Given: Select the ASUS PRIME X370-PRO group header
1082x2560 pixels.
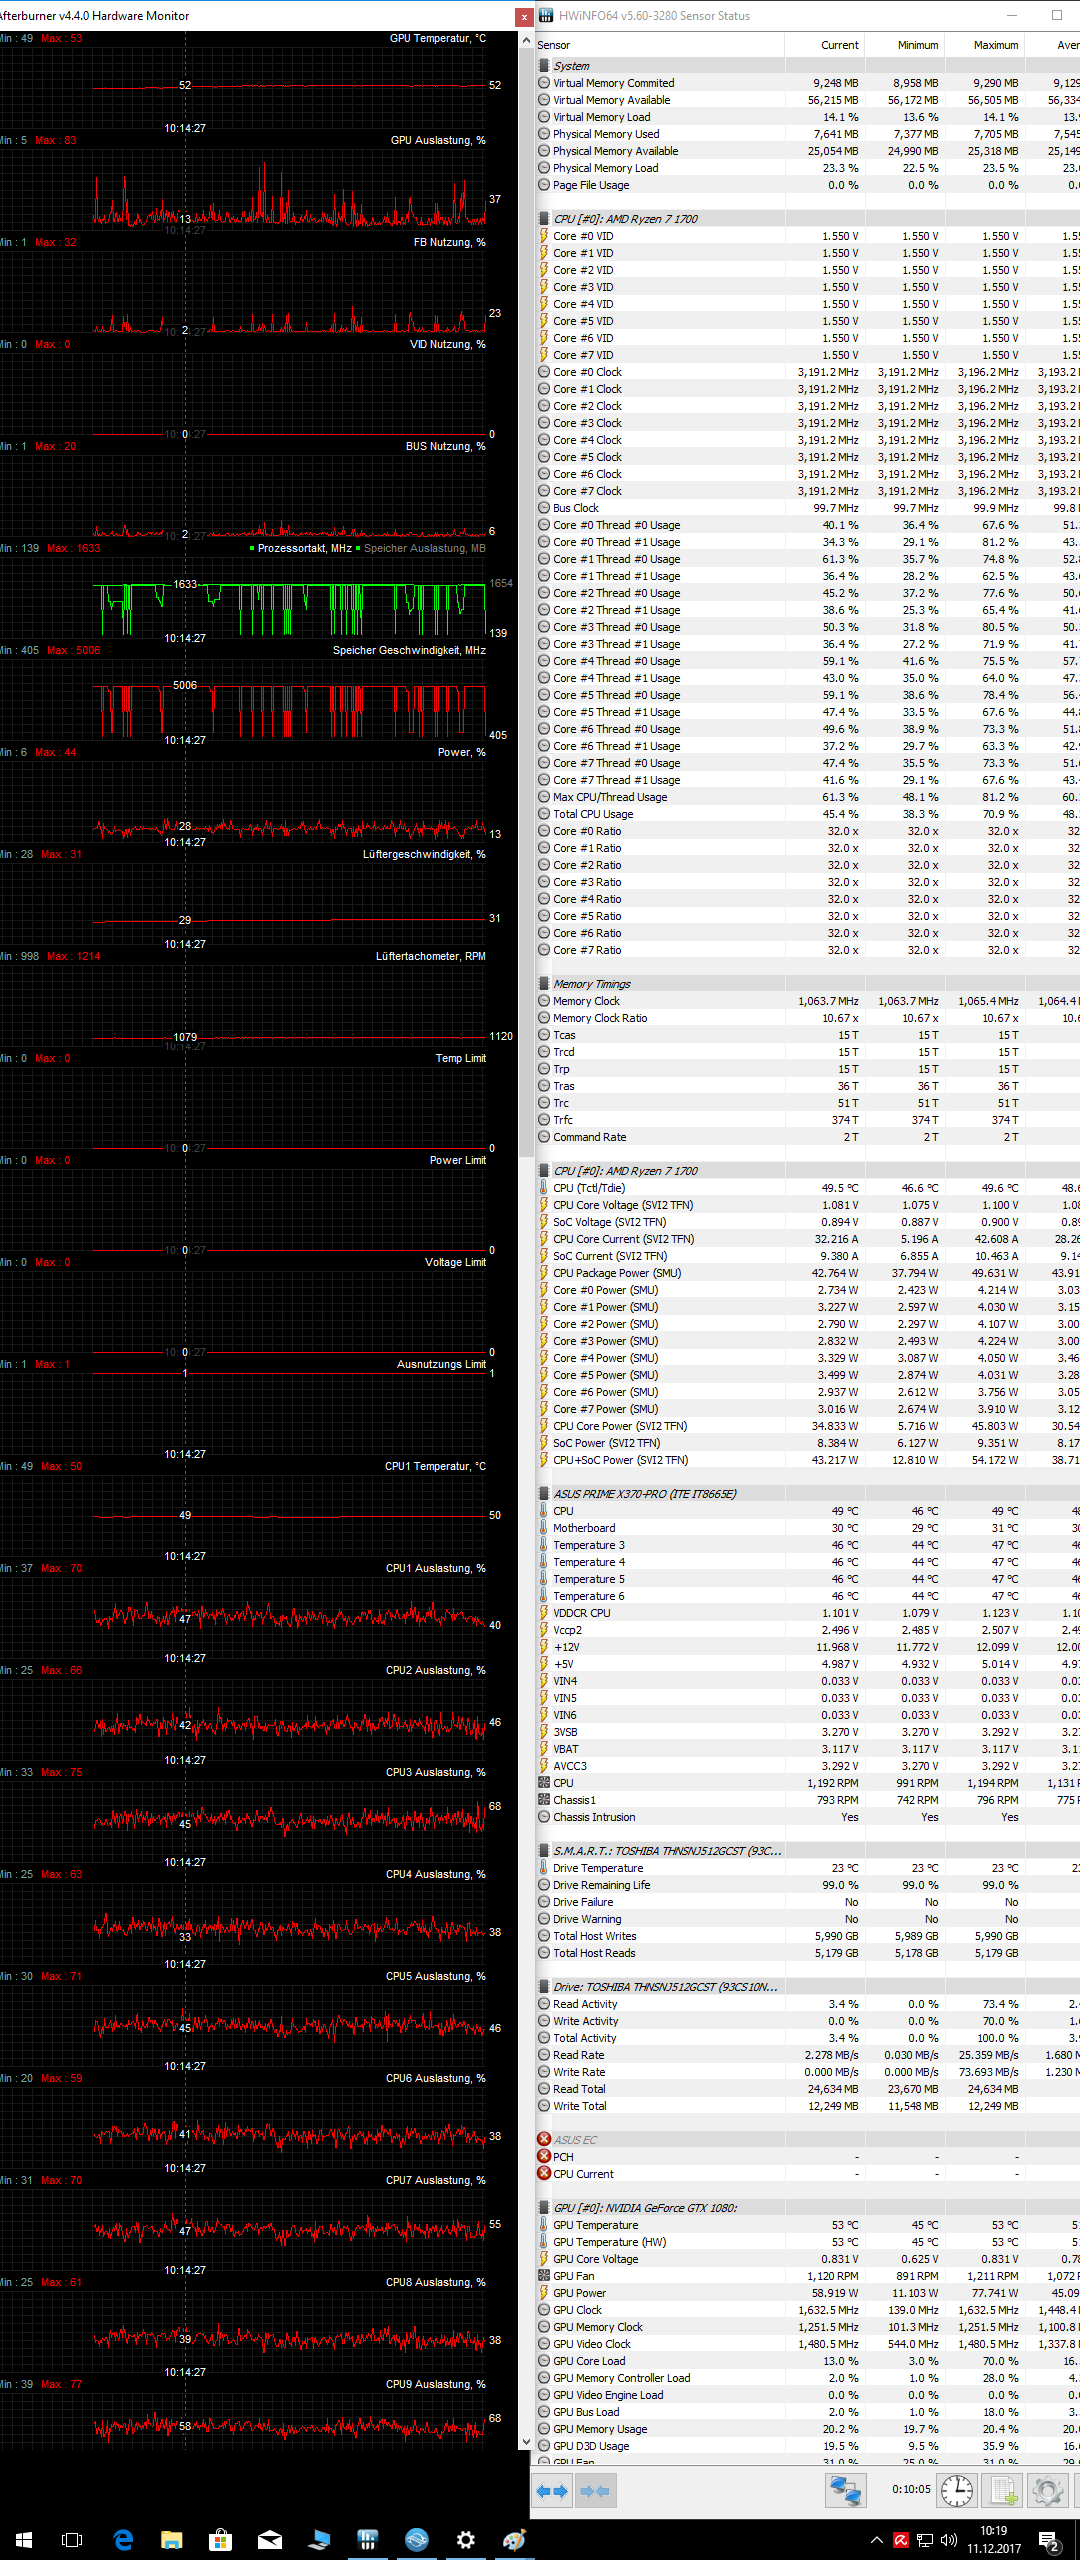Looking at the screenshot, I should click(808, 1494).
